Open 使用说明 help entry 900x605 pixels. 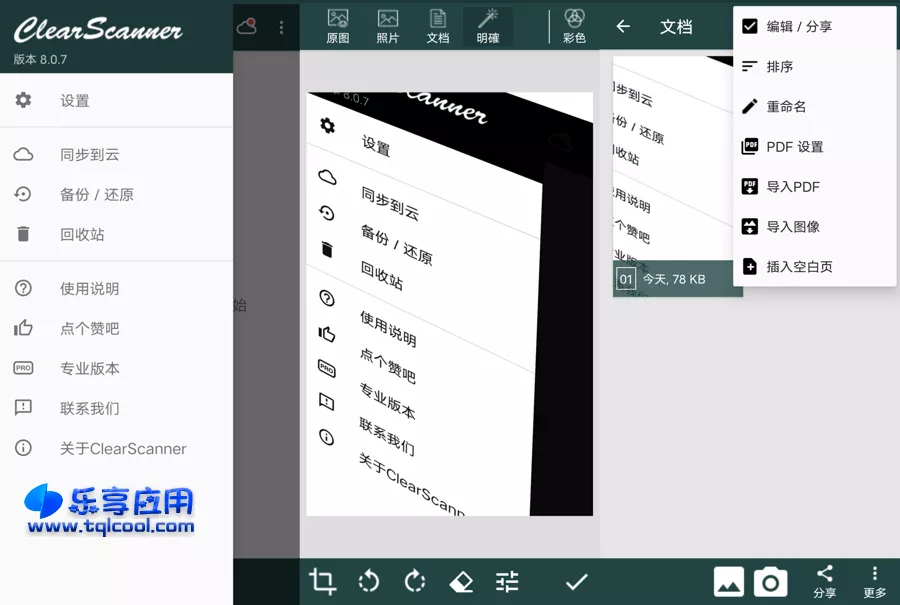pyautogui.click(x=117, y=288)
